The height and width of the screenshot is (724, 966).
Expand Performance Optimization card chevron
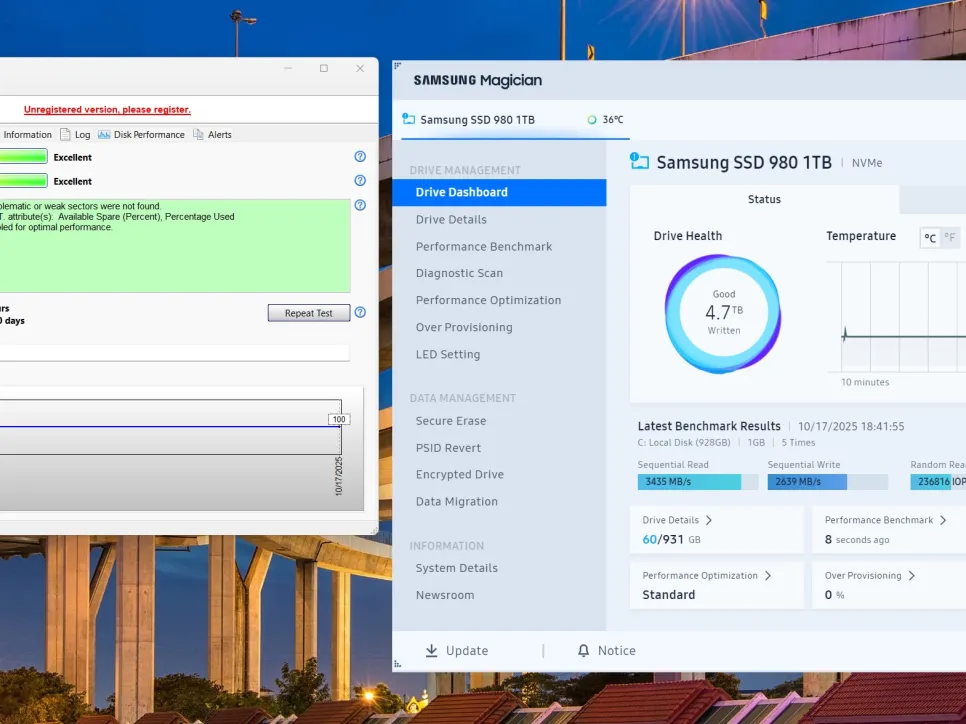click(768, 576)
